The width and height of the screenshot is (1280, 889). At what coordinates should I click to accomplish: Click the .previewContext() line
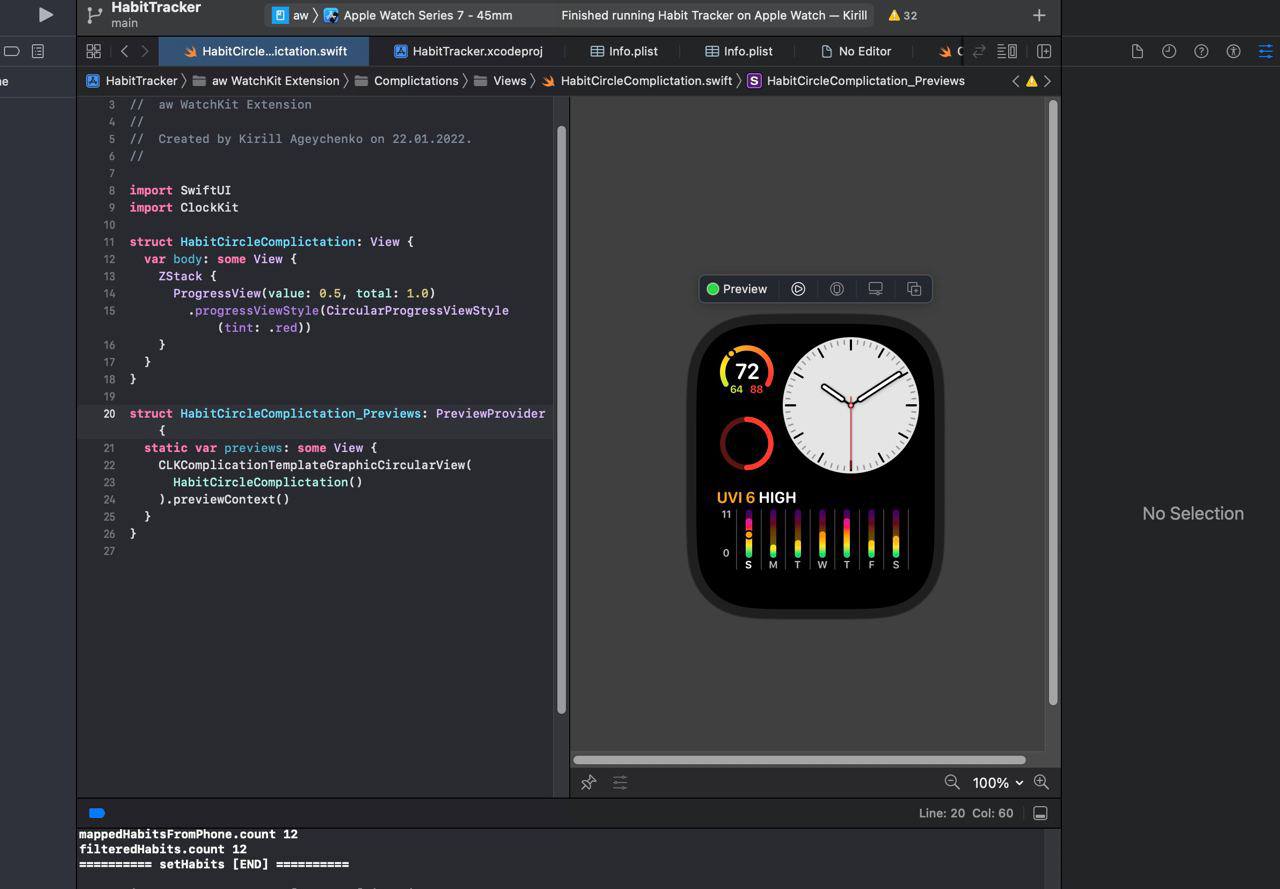(x=224, y=499)
